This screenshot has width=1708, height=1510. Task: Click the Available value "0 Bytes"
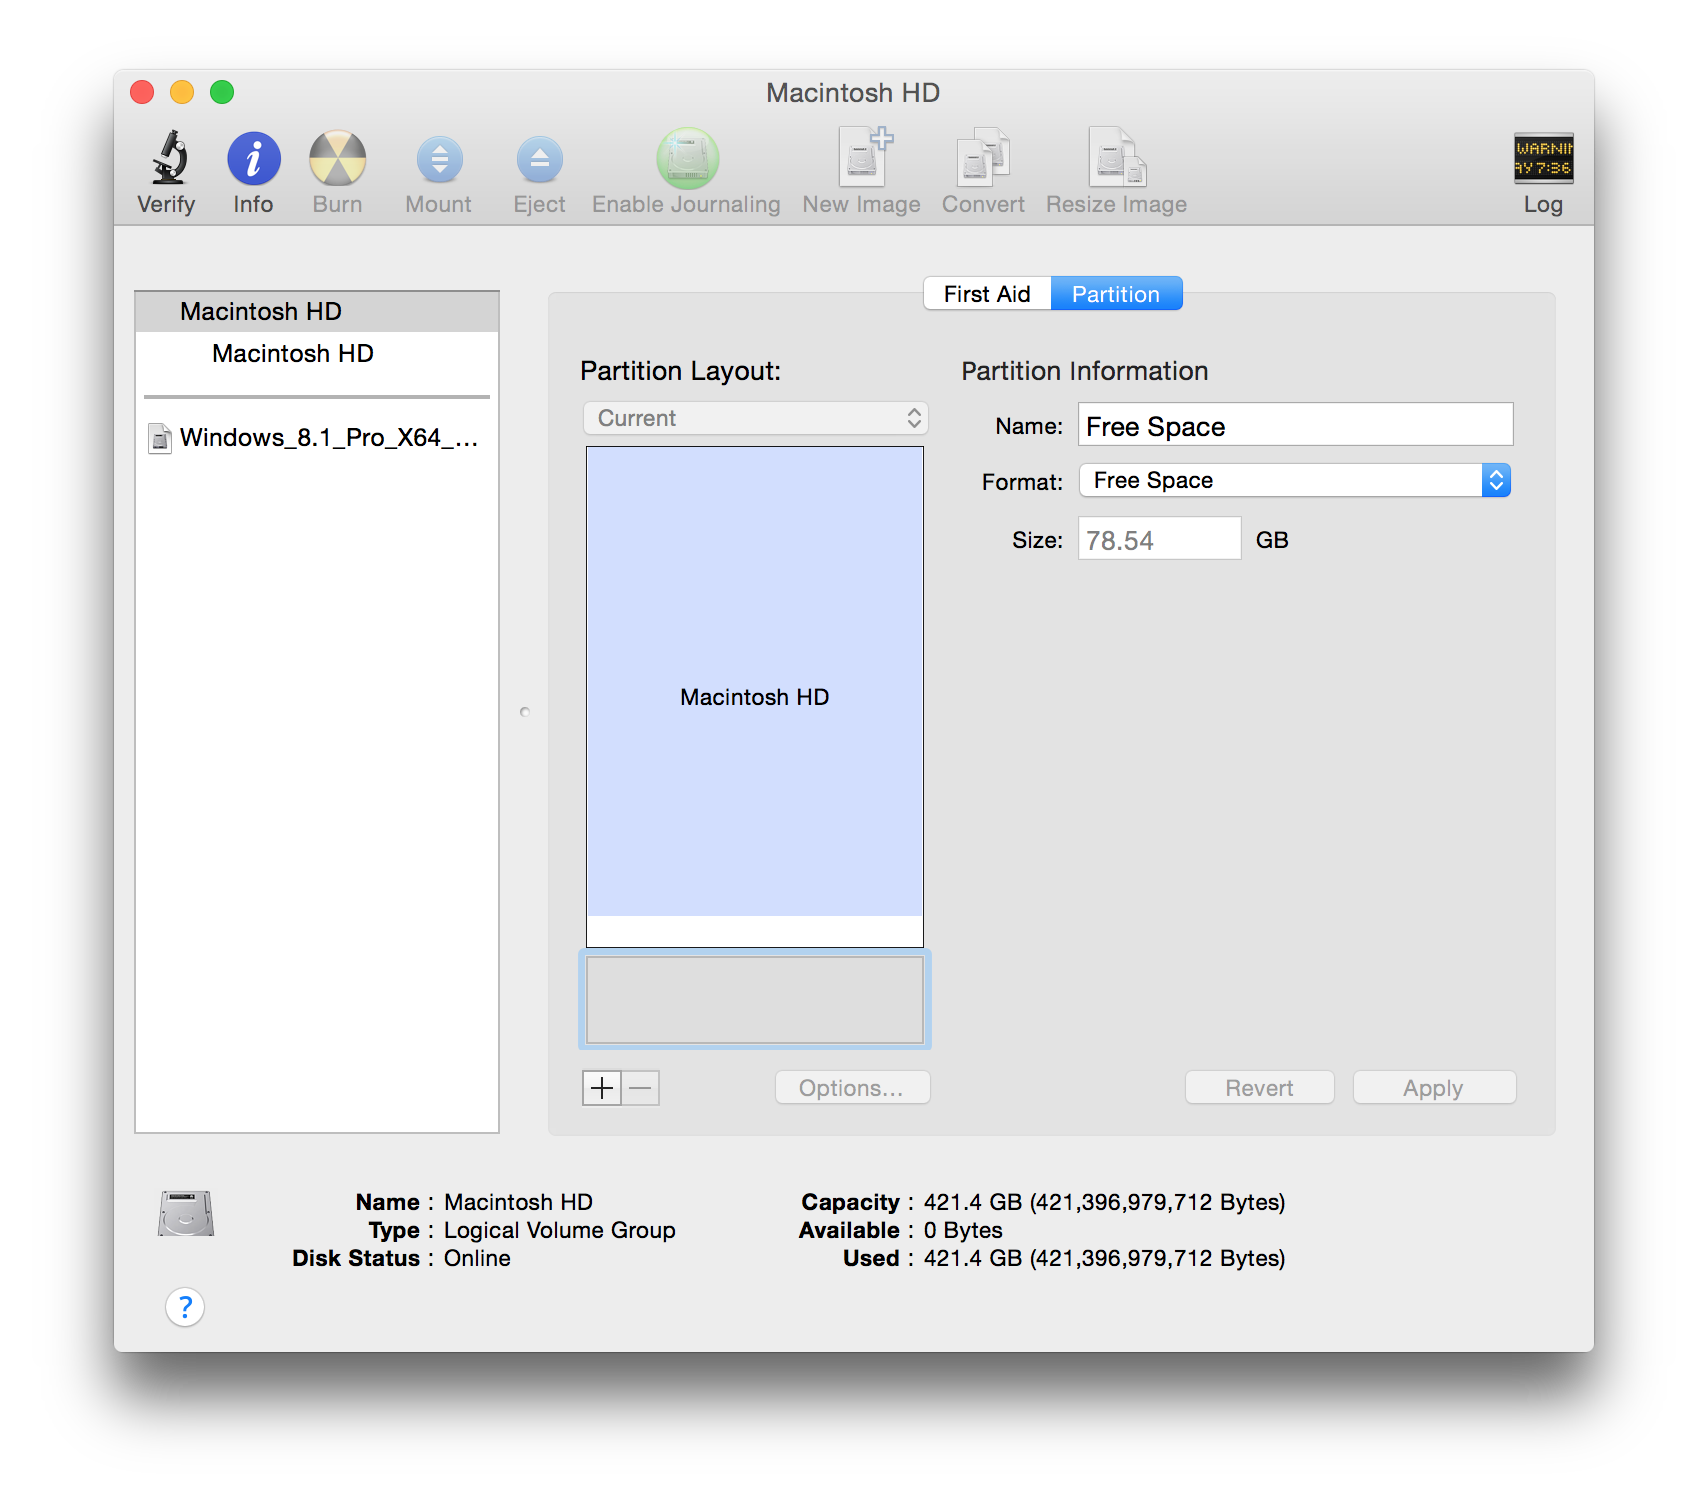point(963,1230)
